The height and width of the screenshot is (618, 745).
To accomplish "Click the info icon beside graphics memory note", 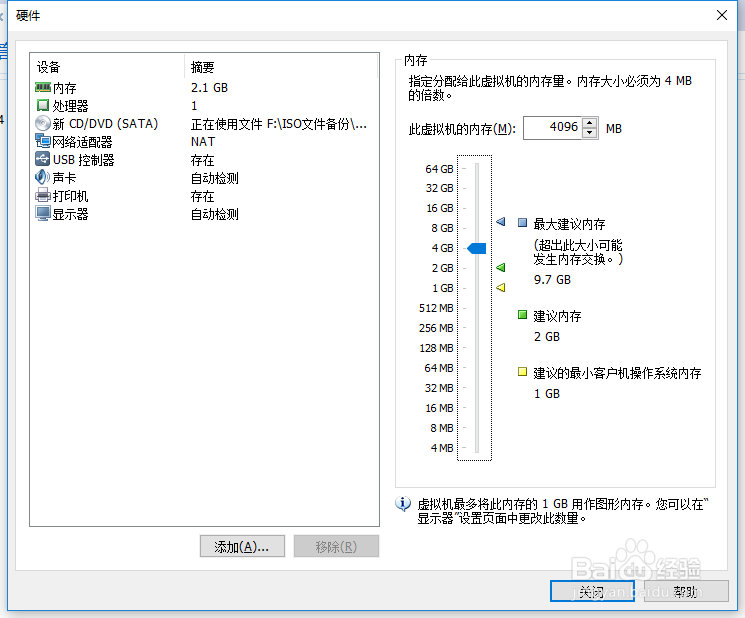I will click(403, 504).
